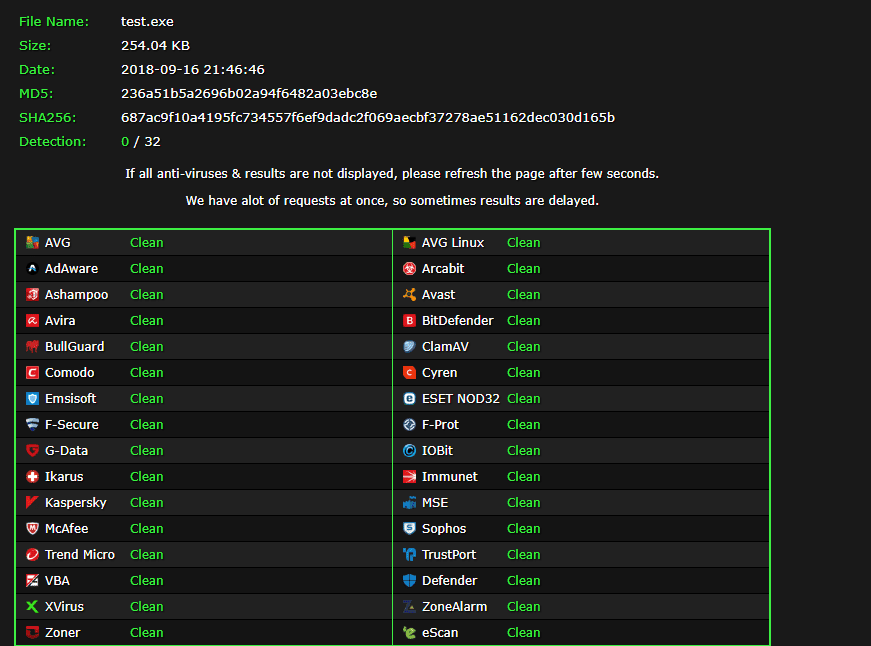Click the Kaspersky logo icon

tap(33, 502)
